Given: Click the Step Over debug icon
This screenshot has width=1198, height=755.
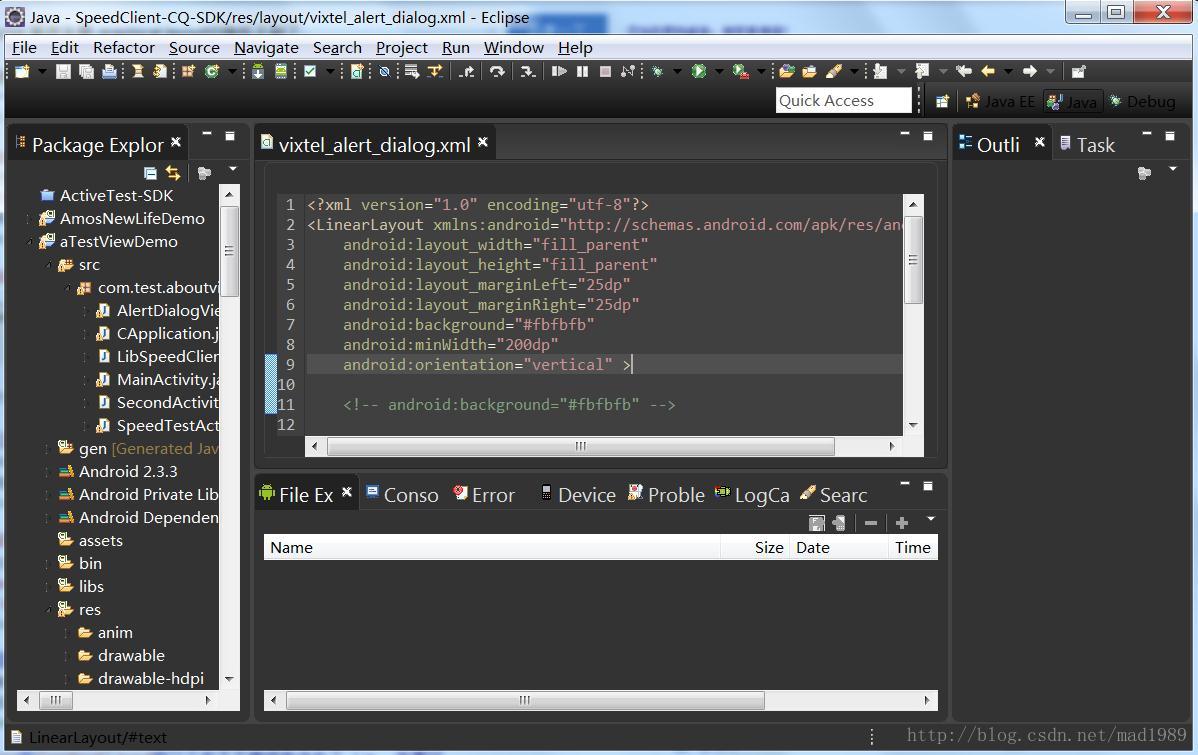Looking at the screenshot, I should pos(497,71).
